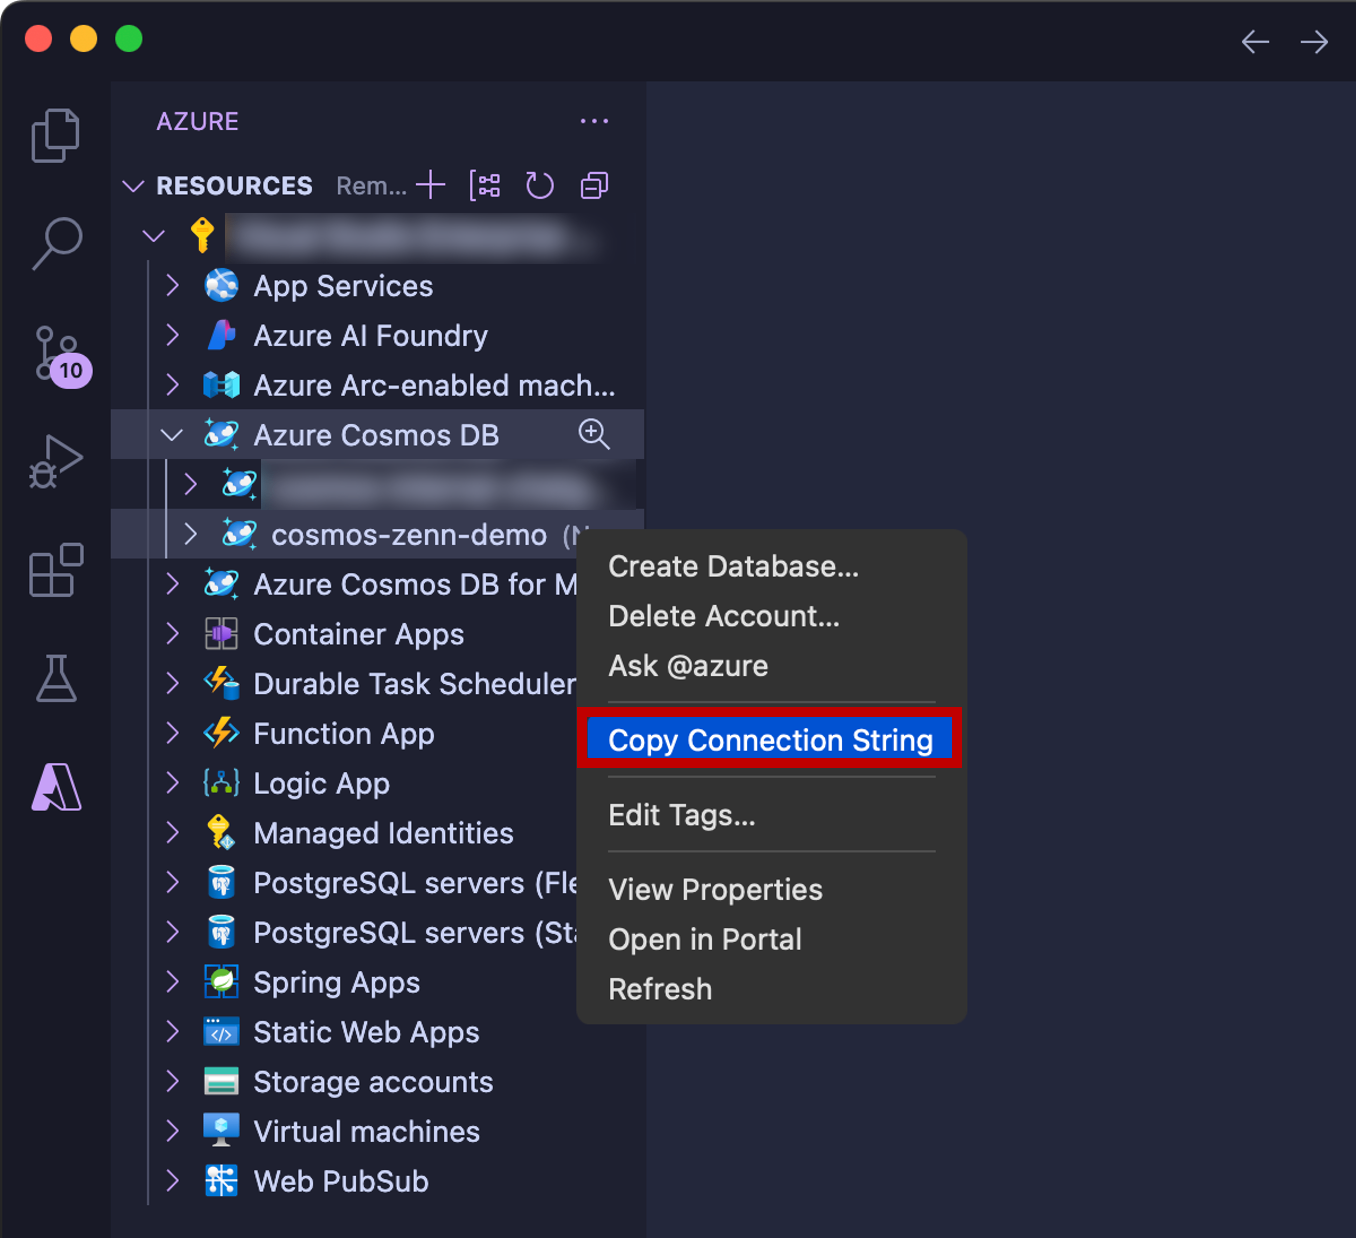Image resolution: width=1356 pixels, height=1242 pixels.
Task: Click the AZURE panel more actions ellipsis
Action: (x=594, y=121)
